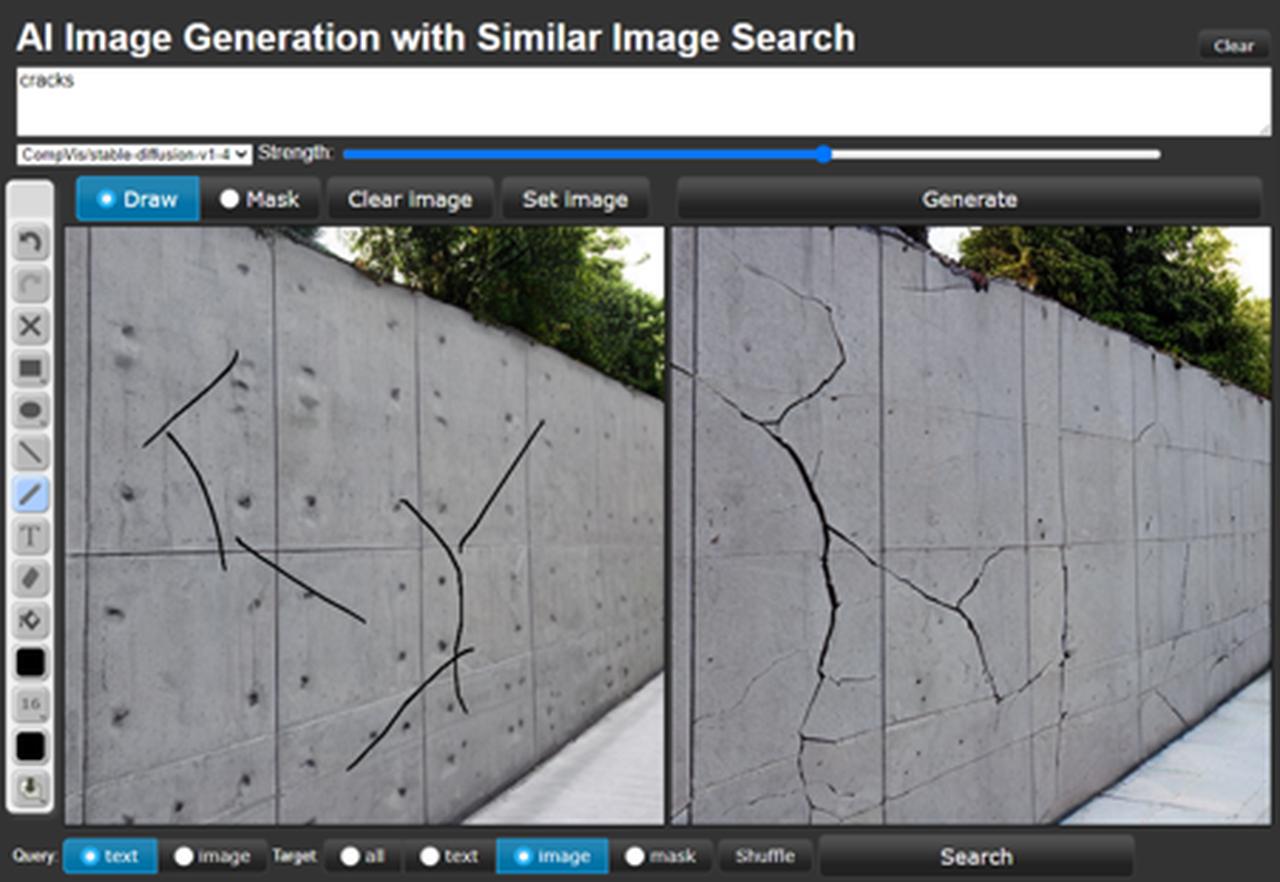Set search Target to all
The height and width of the screenshot is (882, 1280).
coord(362,856)
